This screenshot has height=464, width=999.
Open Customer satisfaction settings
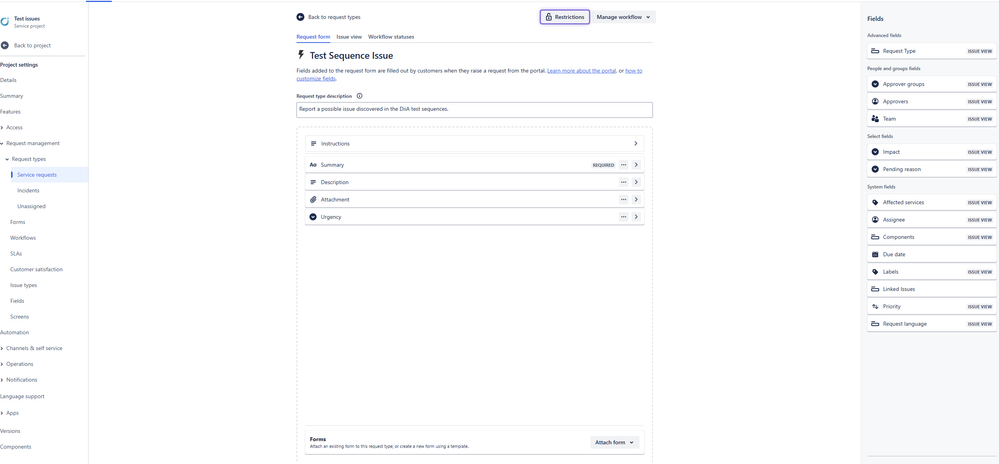(36, 270)
